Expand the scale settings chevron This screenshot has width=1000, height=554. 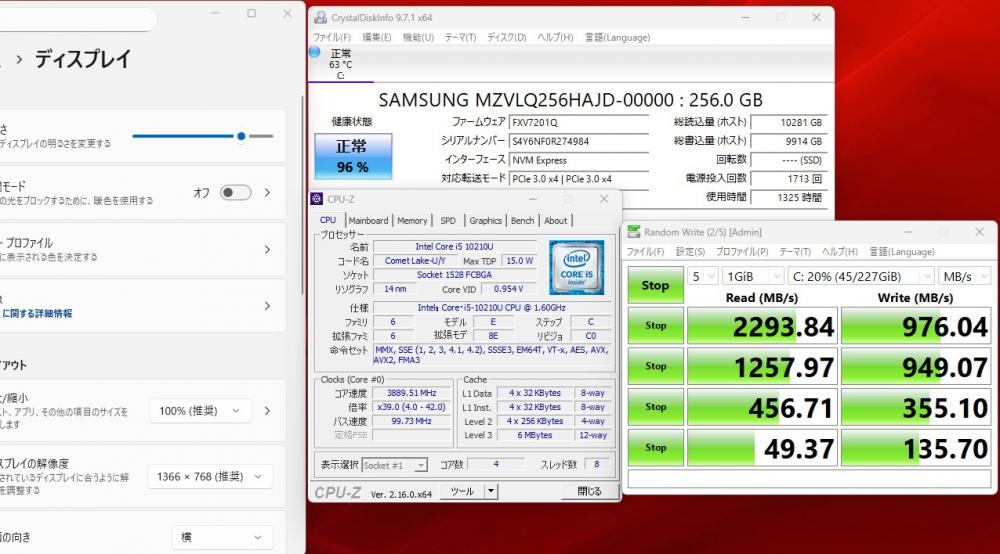[x=267, y=411]
